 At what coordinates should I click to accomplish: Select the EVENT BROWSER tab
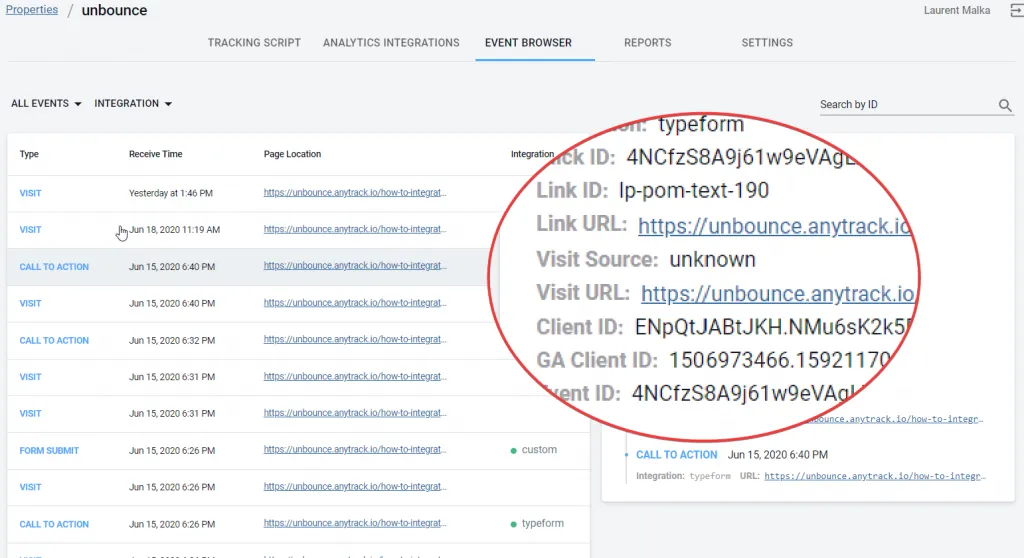pyautogui.click(x=528, y=42)
